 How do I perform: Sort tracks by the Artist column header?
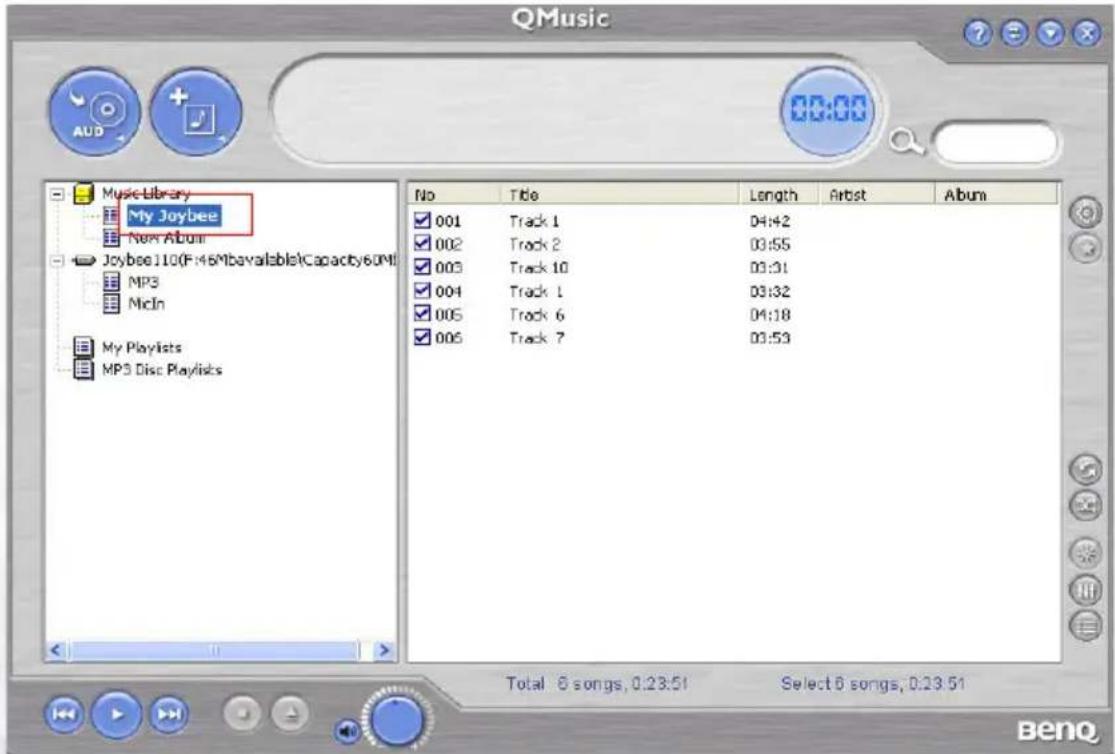point(877,195)
